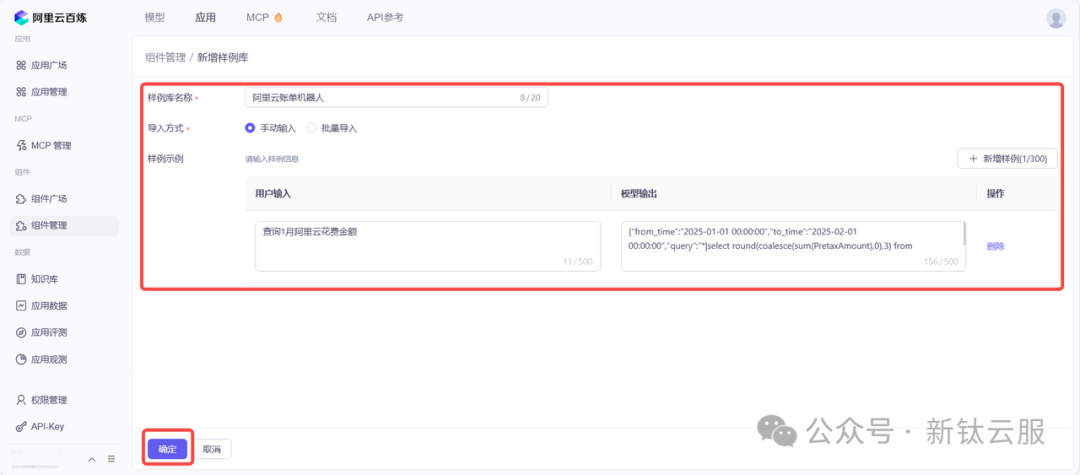Image resolution: width=1080 pixels, height=475 pixels.
Task: Open the 应用管理 sidebar icon
Action: point(21,92)
